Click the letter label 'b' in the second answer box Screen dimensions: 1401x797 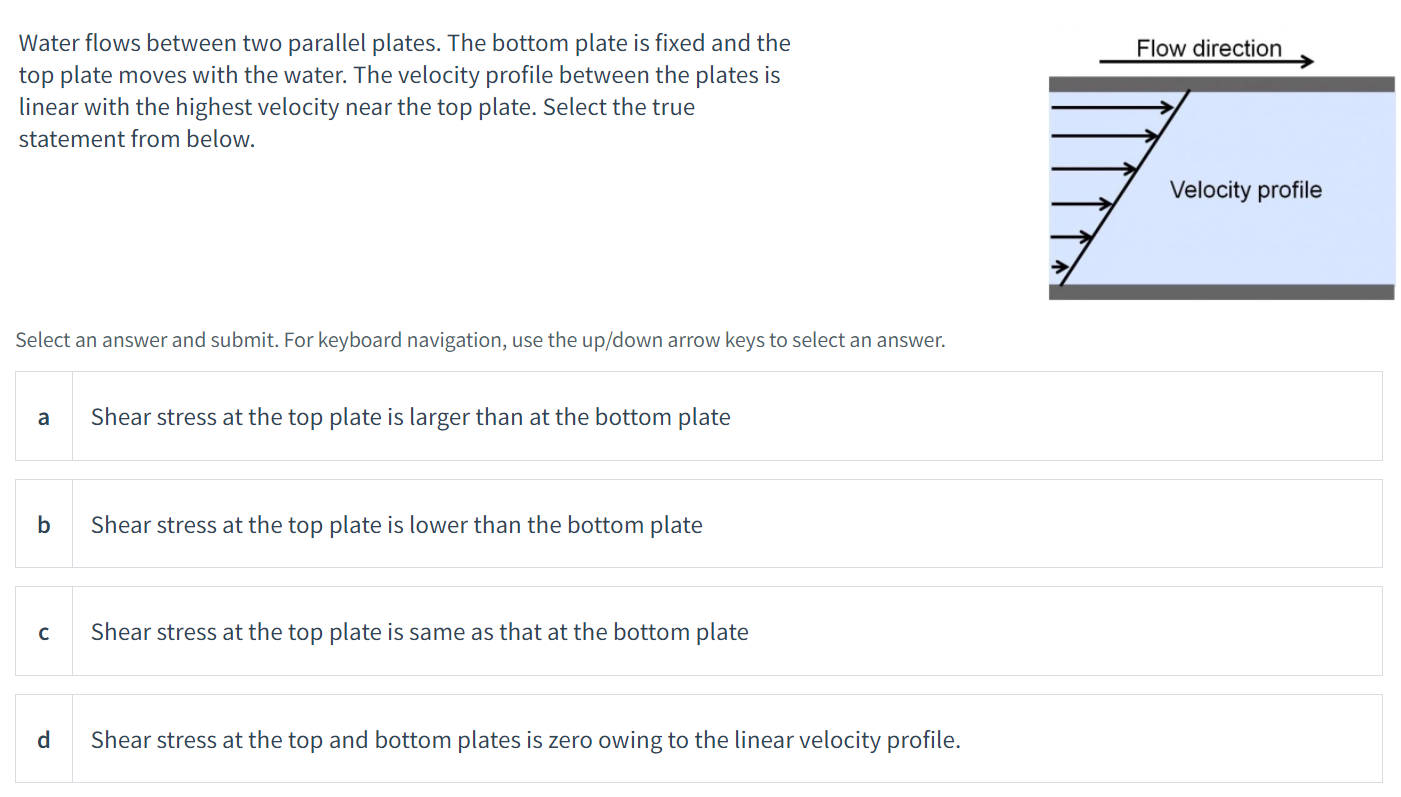click(x=43, y=524)
